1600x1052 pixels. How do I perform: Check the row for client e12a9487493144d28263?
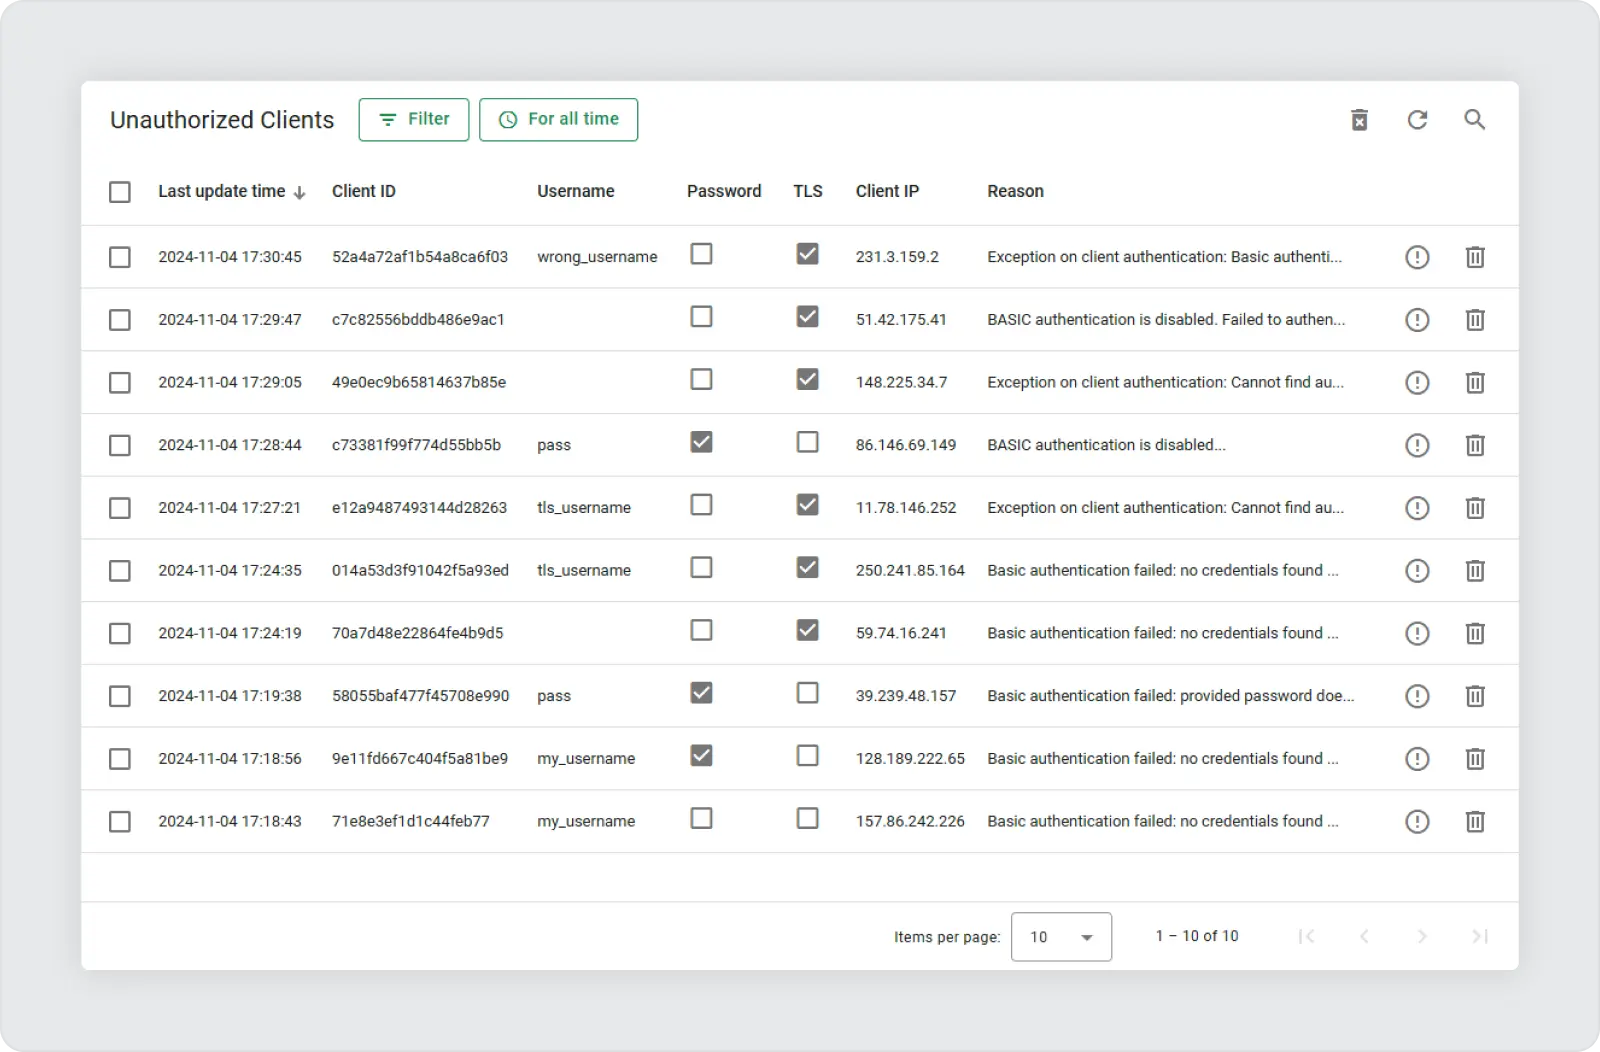pos(120,508)
